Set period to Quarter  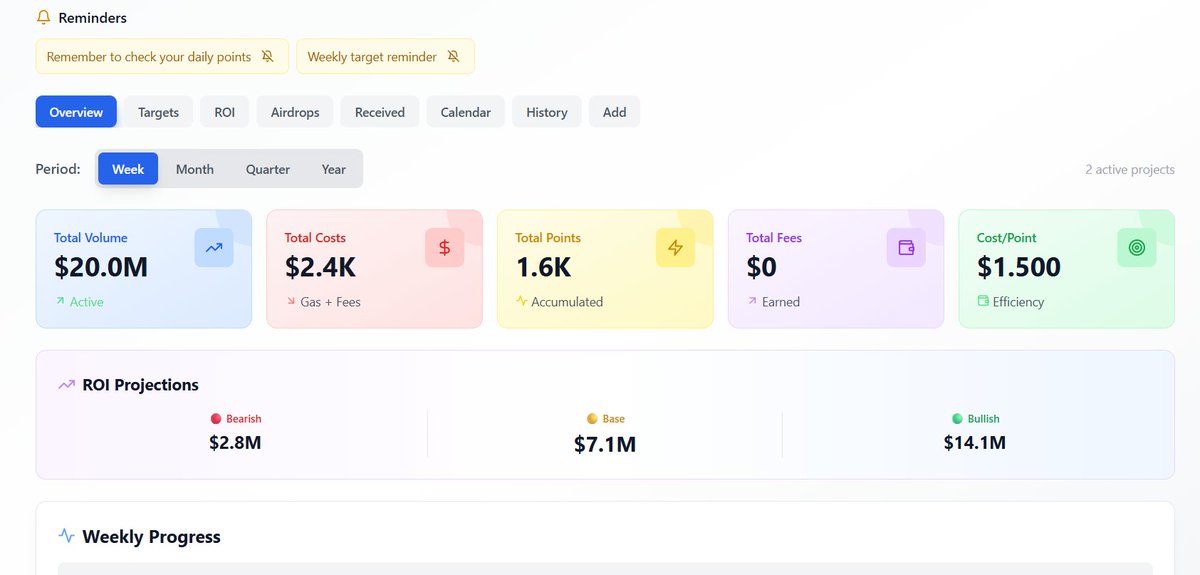coord(268,169)
